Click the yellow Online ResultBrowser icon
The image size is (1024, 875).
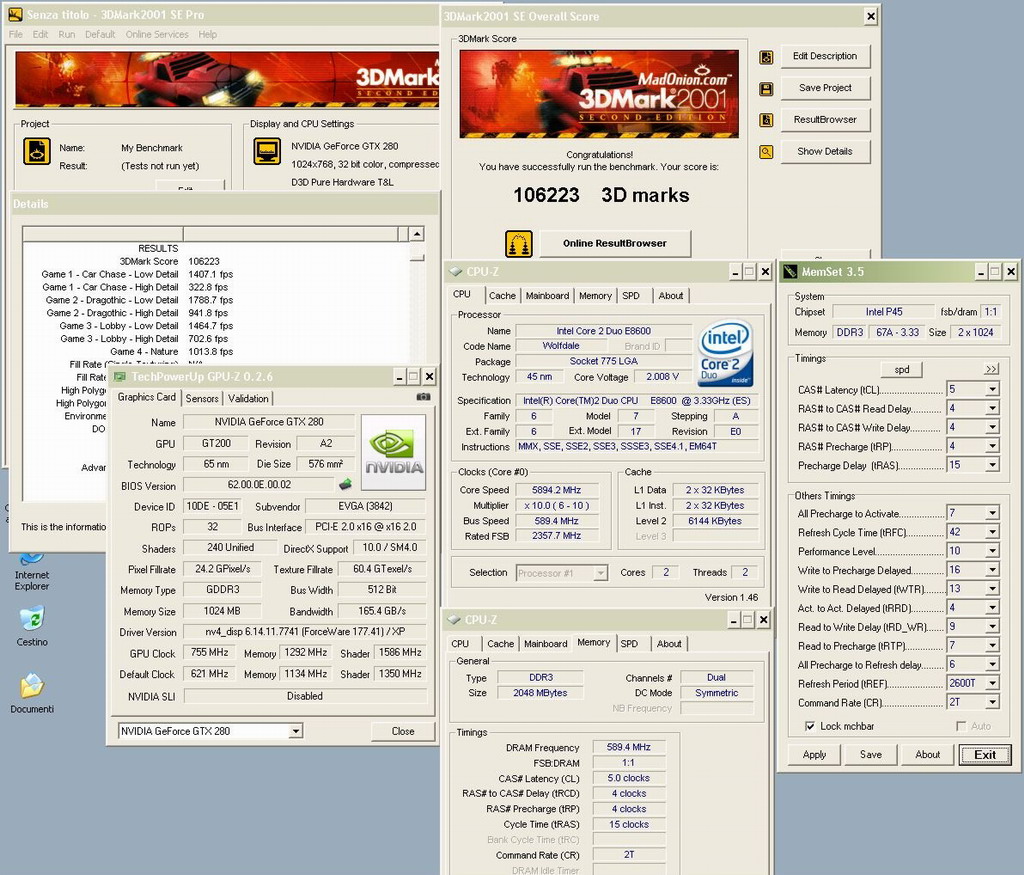pyautogui.click(x=519, y=244)
